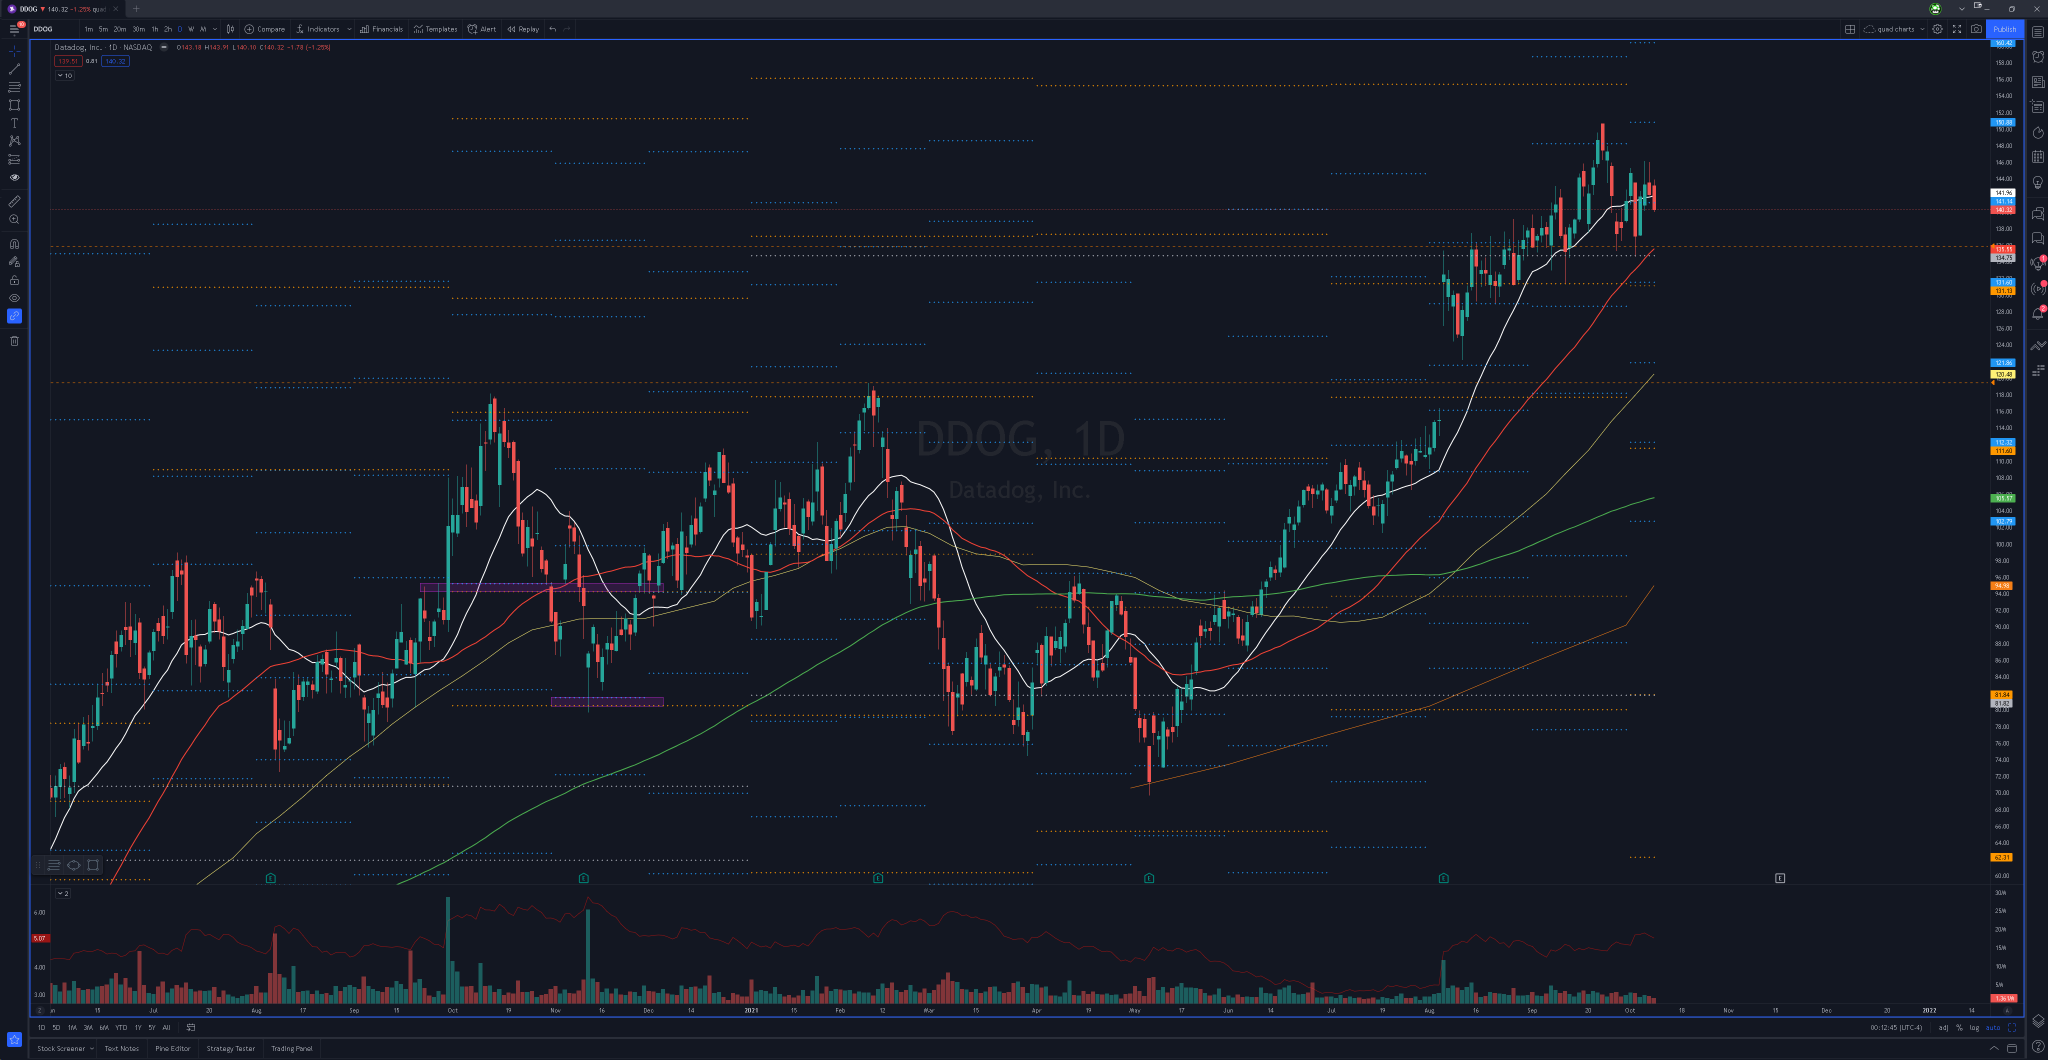The height and width of the screenshot is (1060, 2048).
Task: Open chart settings gear icon
Action: coord(1937,29)
